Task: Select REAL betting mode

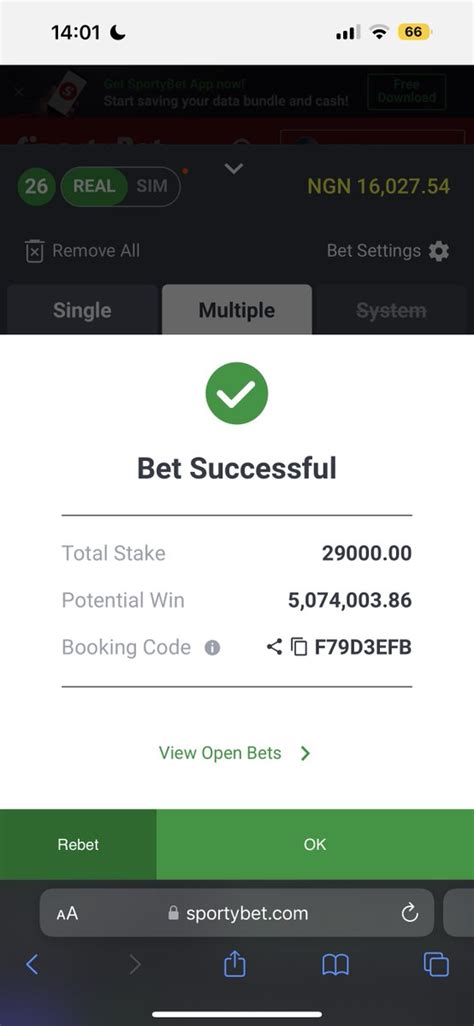Action: coord(94,186)
